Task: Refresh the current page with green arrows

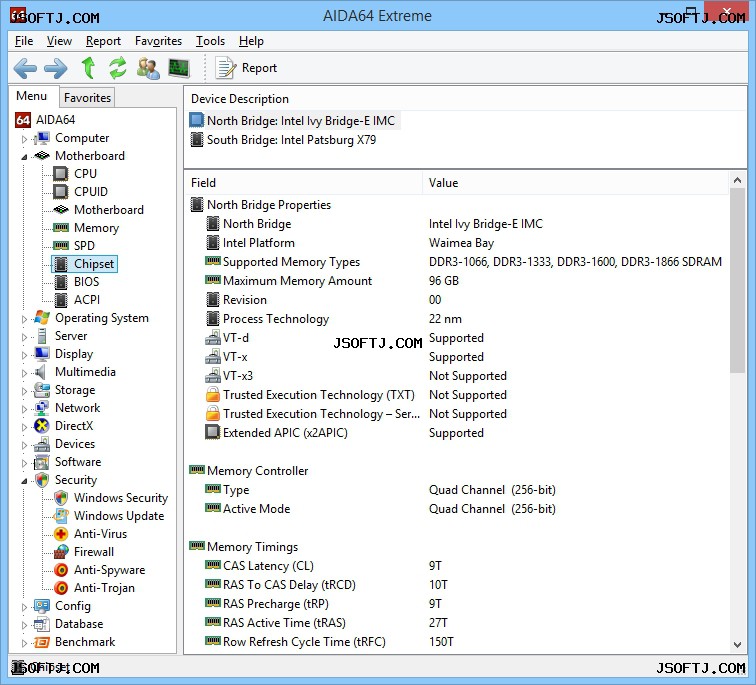Action: (x=118, y=67)
